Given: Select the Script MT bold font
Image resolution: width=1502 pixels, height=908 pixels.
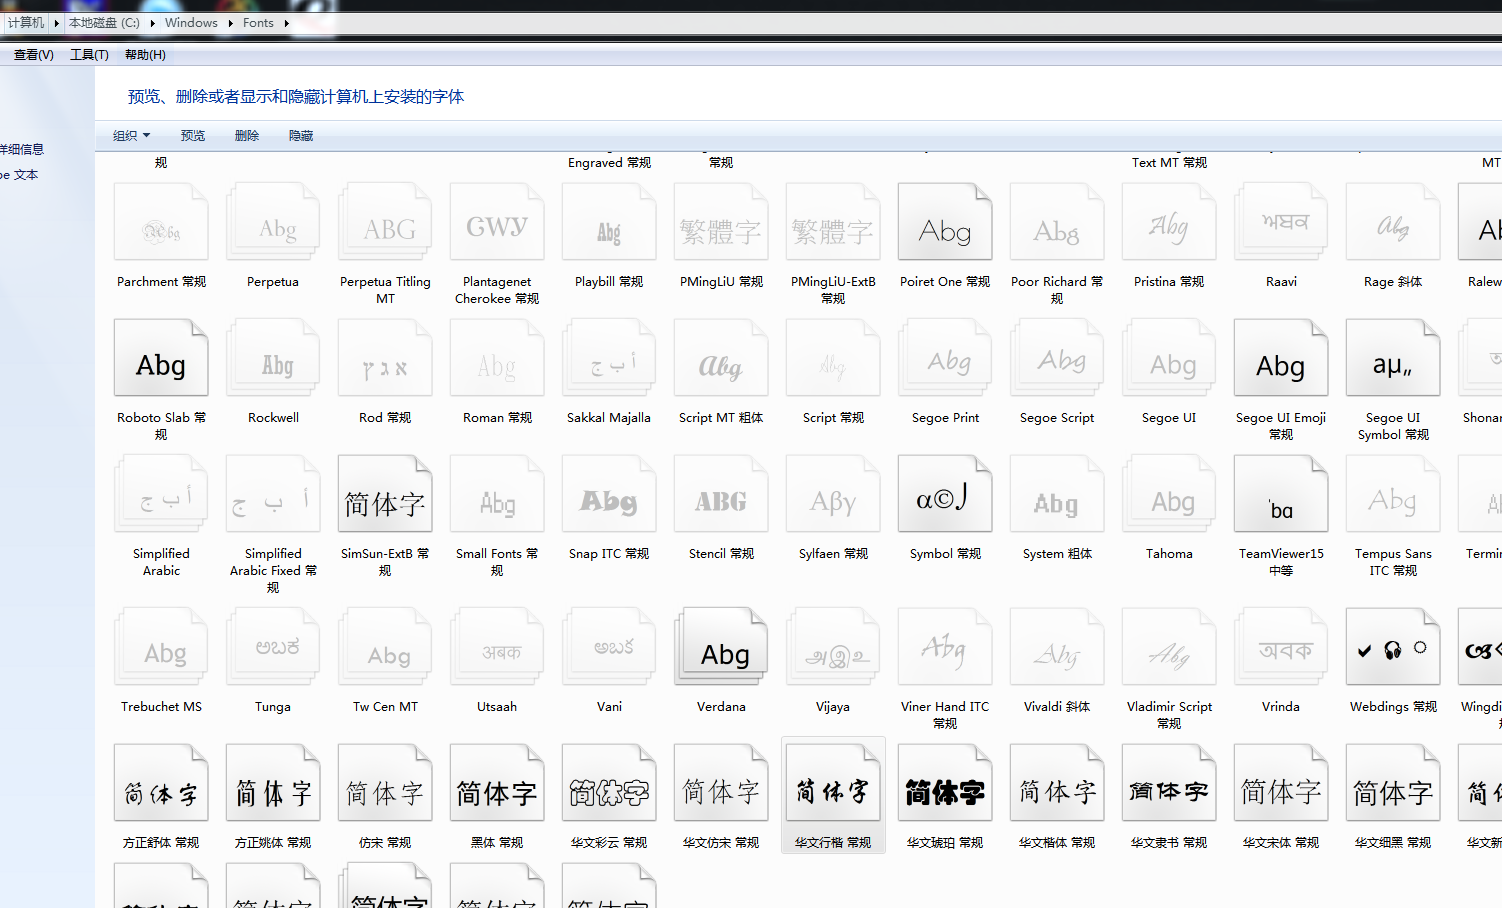Looking at the screenshot, I should (x=721, y=358).
